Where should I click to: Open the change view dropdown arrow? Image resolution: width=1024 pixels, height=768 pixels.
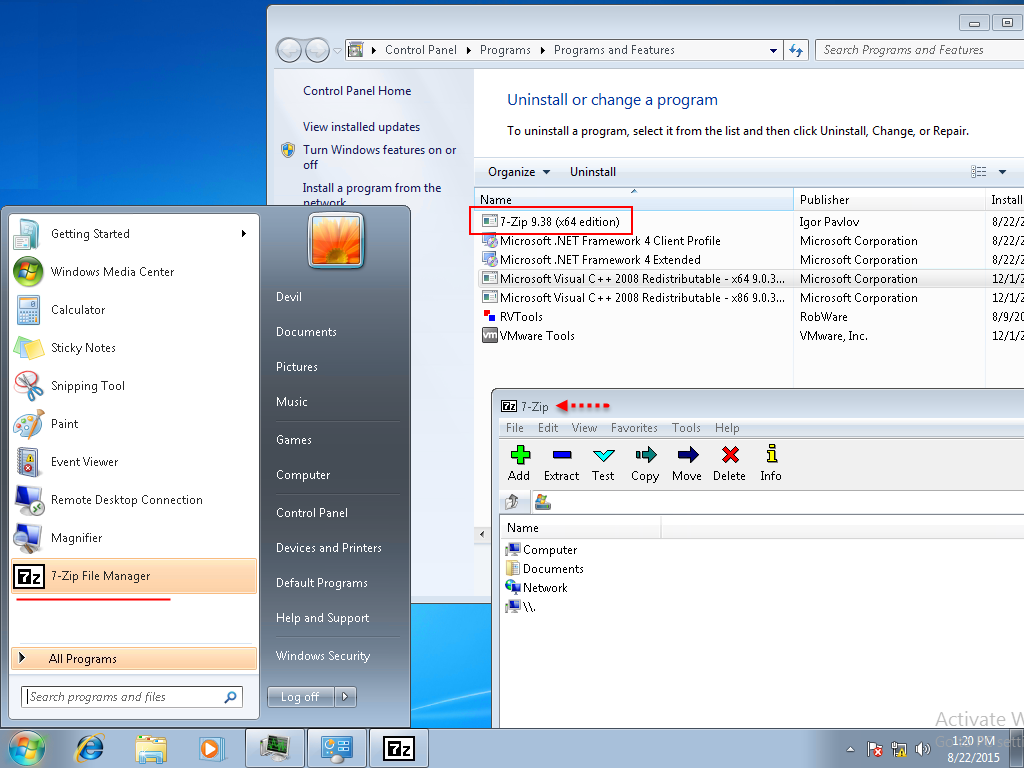(1003, 171)
